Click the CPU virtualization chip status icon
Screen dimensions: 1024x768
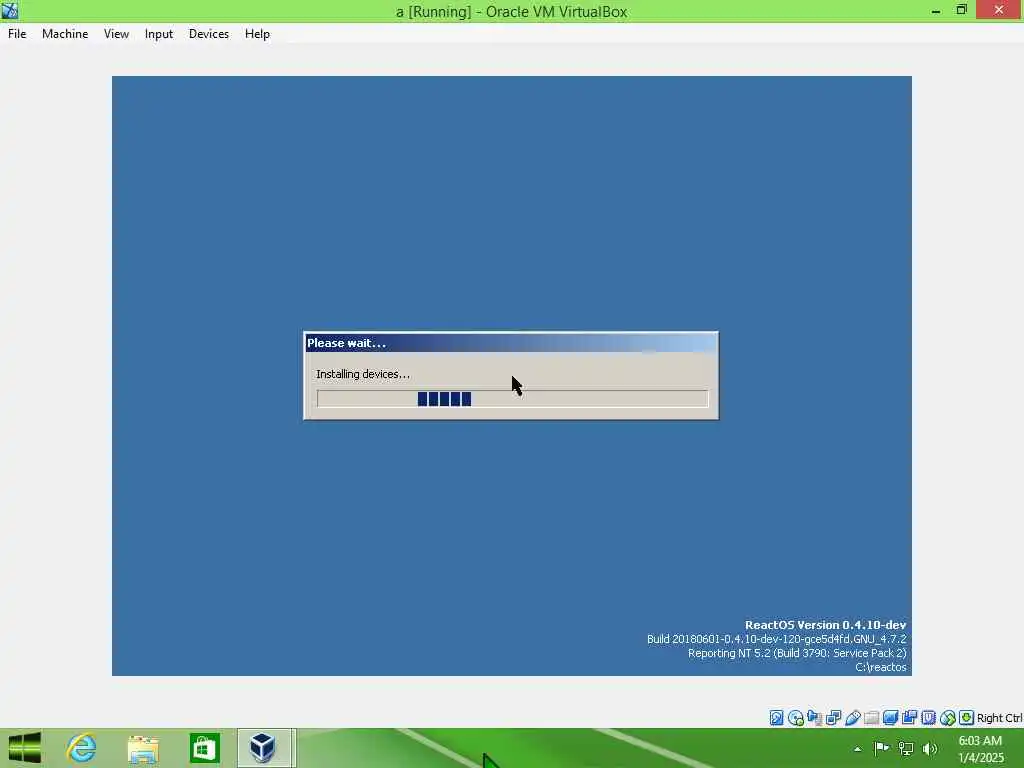coord(928,718)
